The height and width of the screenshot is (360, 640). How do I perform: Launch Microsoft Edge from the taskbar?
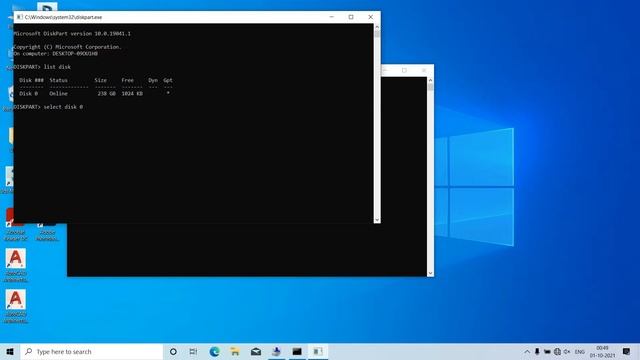pyautogui.click(x=214, y=351)
